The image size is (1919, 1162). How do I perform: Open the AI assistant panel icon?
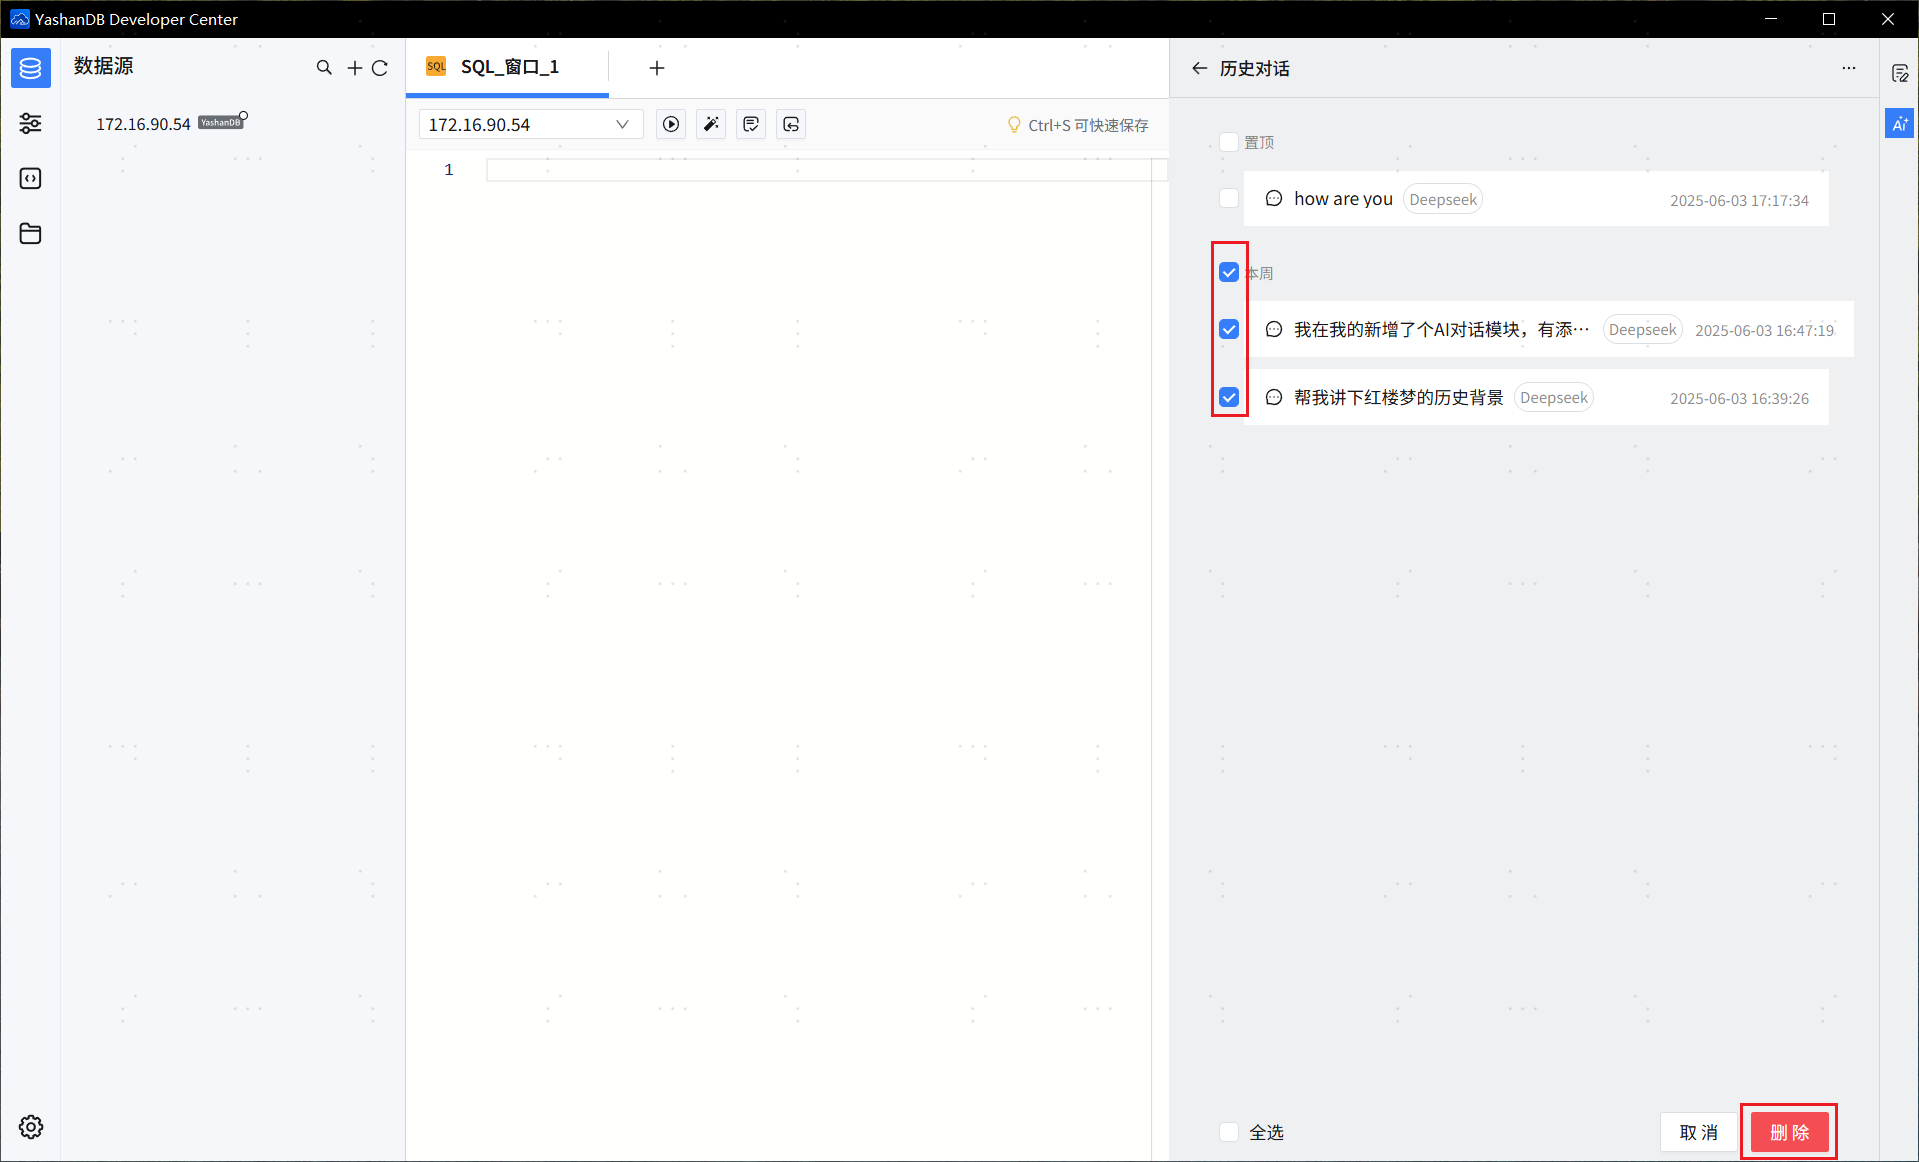coord(1899,124)
